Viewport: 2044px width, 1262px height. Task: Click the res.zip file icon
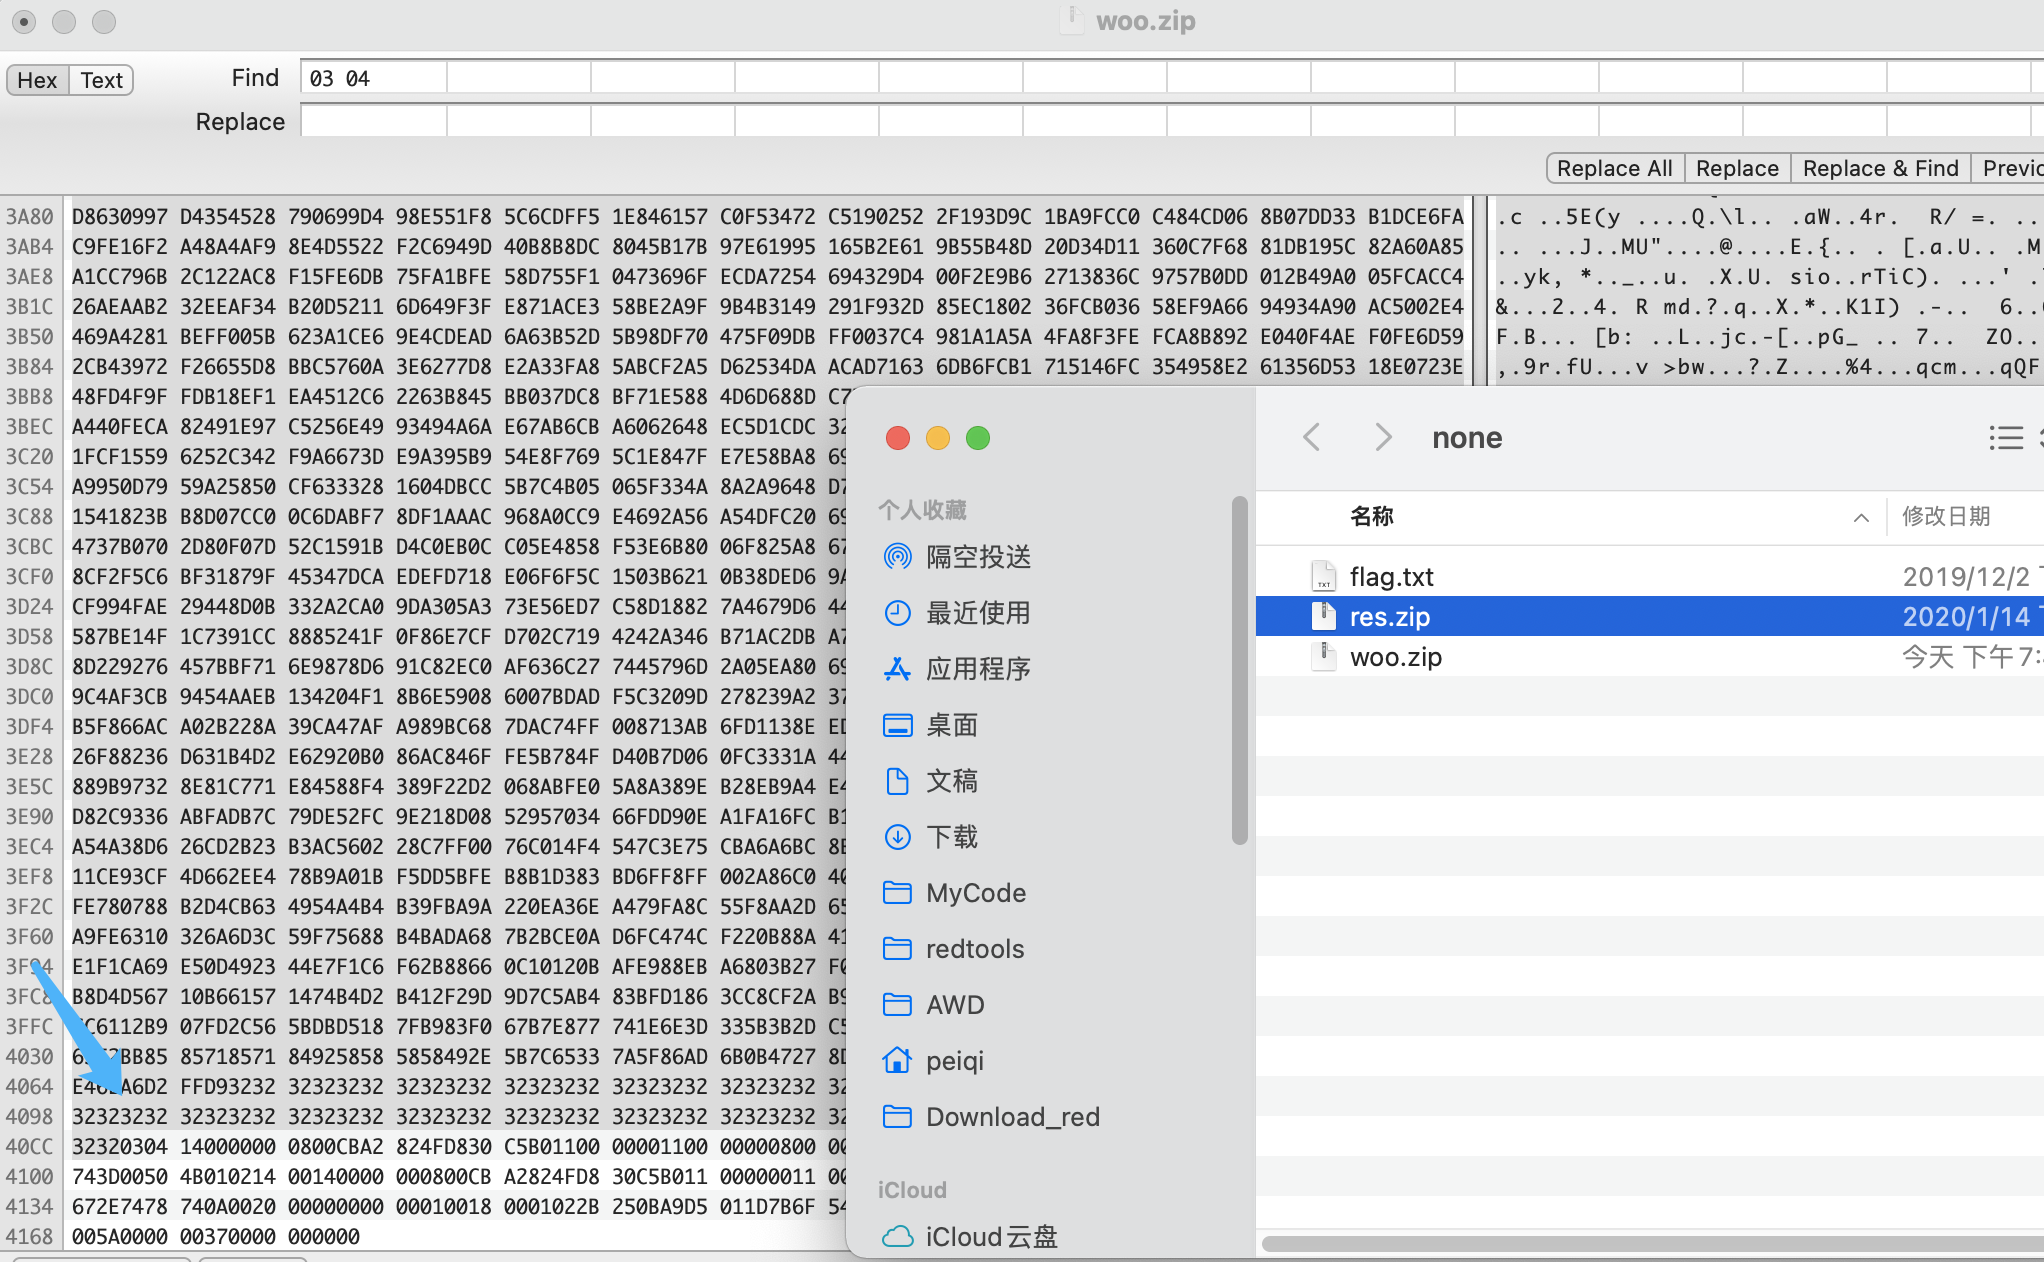(1323, 616)
